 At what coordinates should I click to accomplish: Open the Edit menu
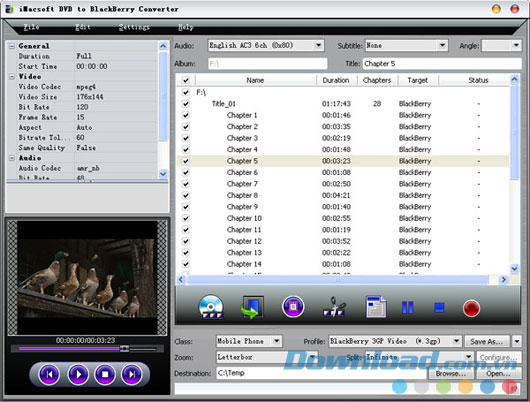[83, 27]
